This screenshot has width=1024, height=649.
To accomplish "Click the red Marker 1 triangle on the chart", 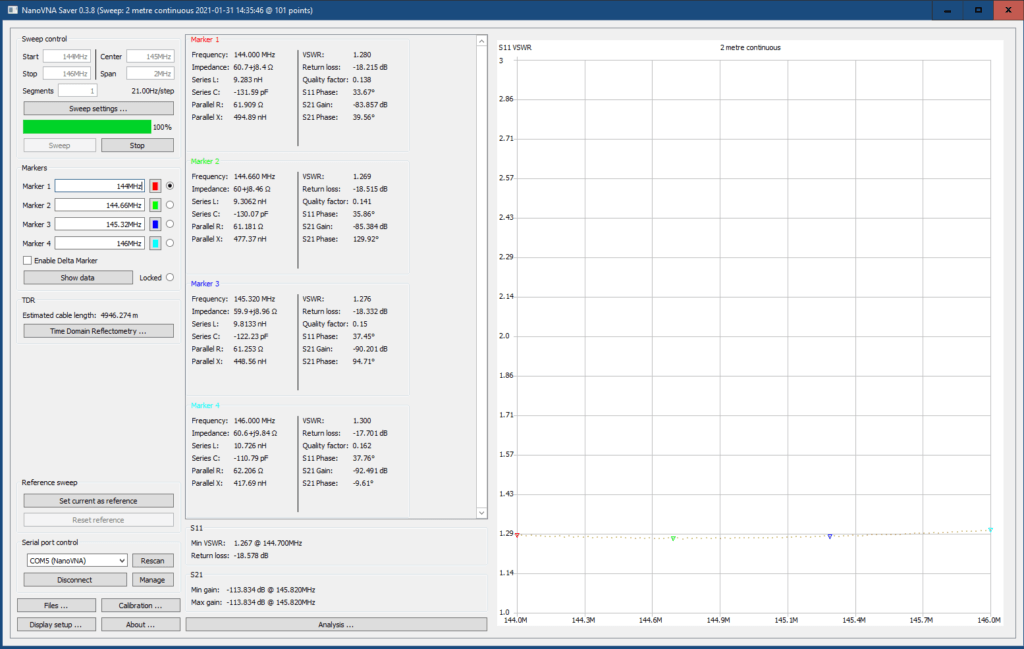I will click(x=517, y=535).
